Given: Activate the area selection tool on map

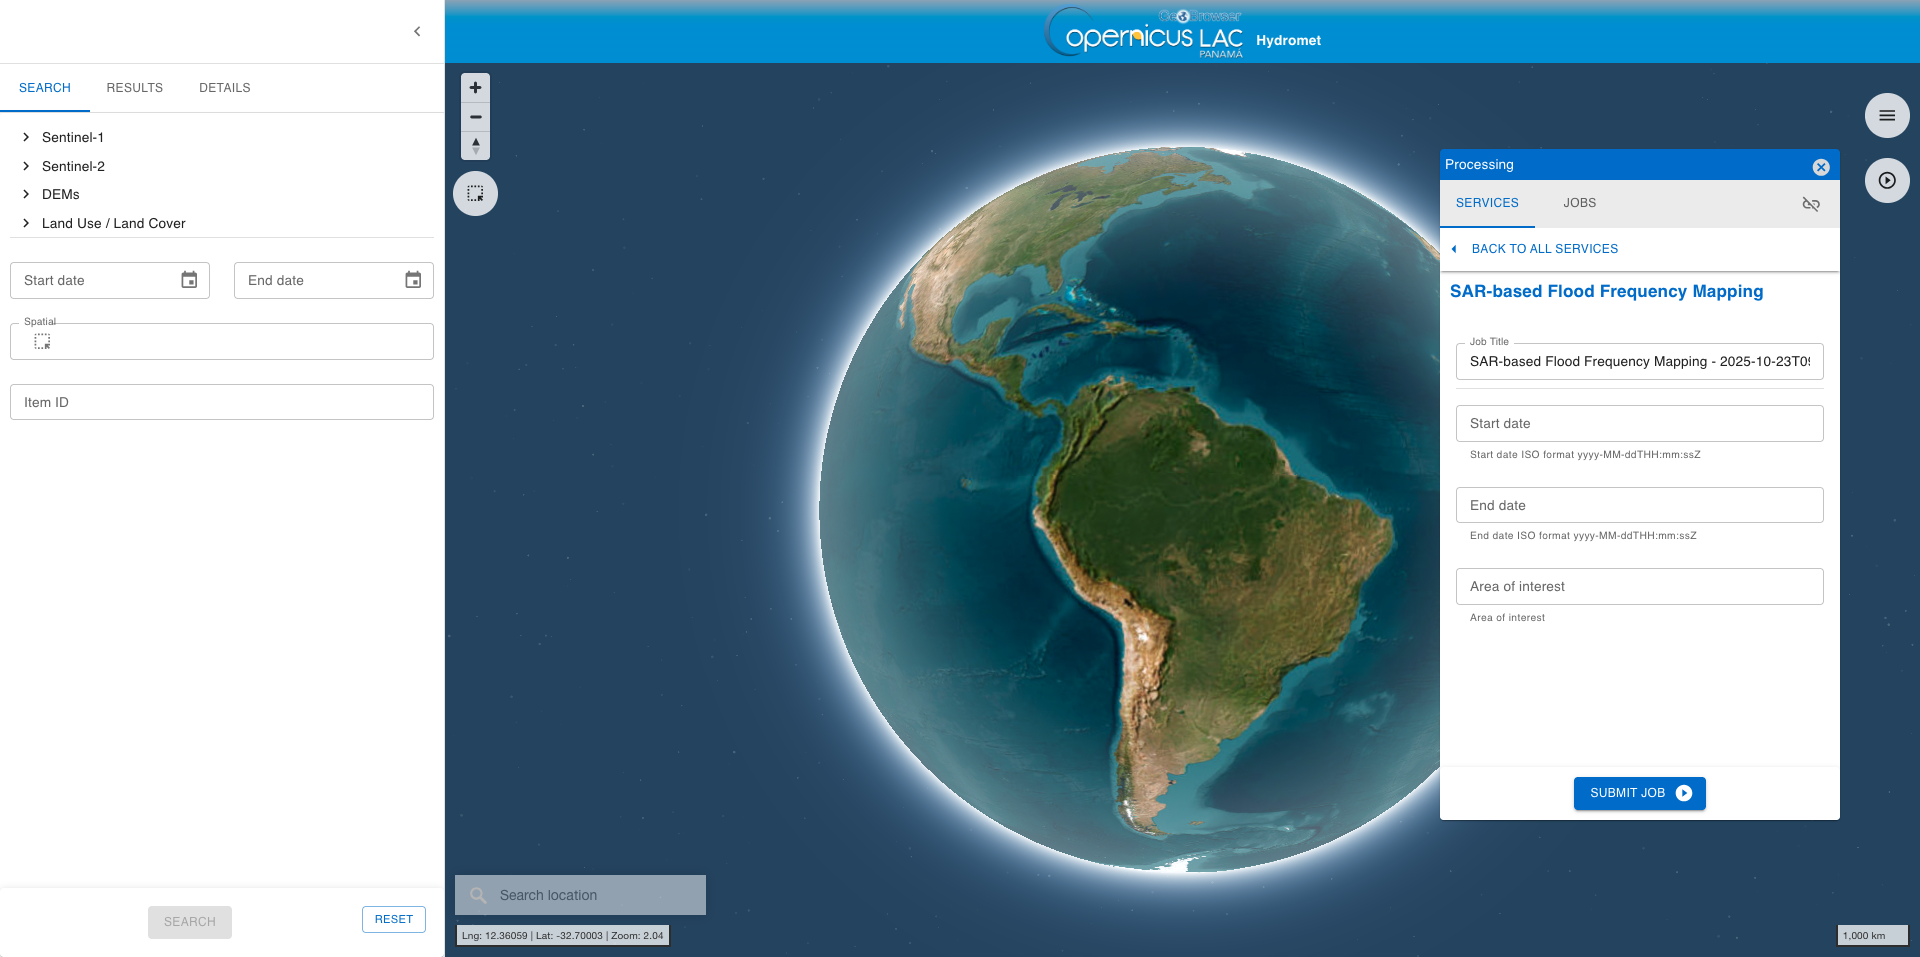Looking at the screenshot, I should pos(476,194).
